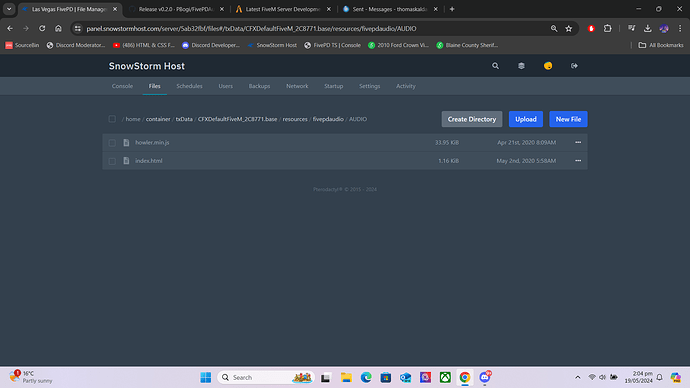This screenshot has width=690, height=388.
Task: Click the Create Directory button
Action: 472,119
